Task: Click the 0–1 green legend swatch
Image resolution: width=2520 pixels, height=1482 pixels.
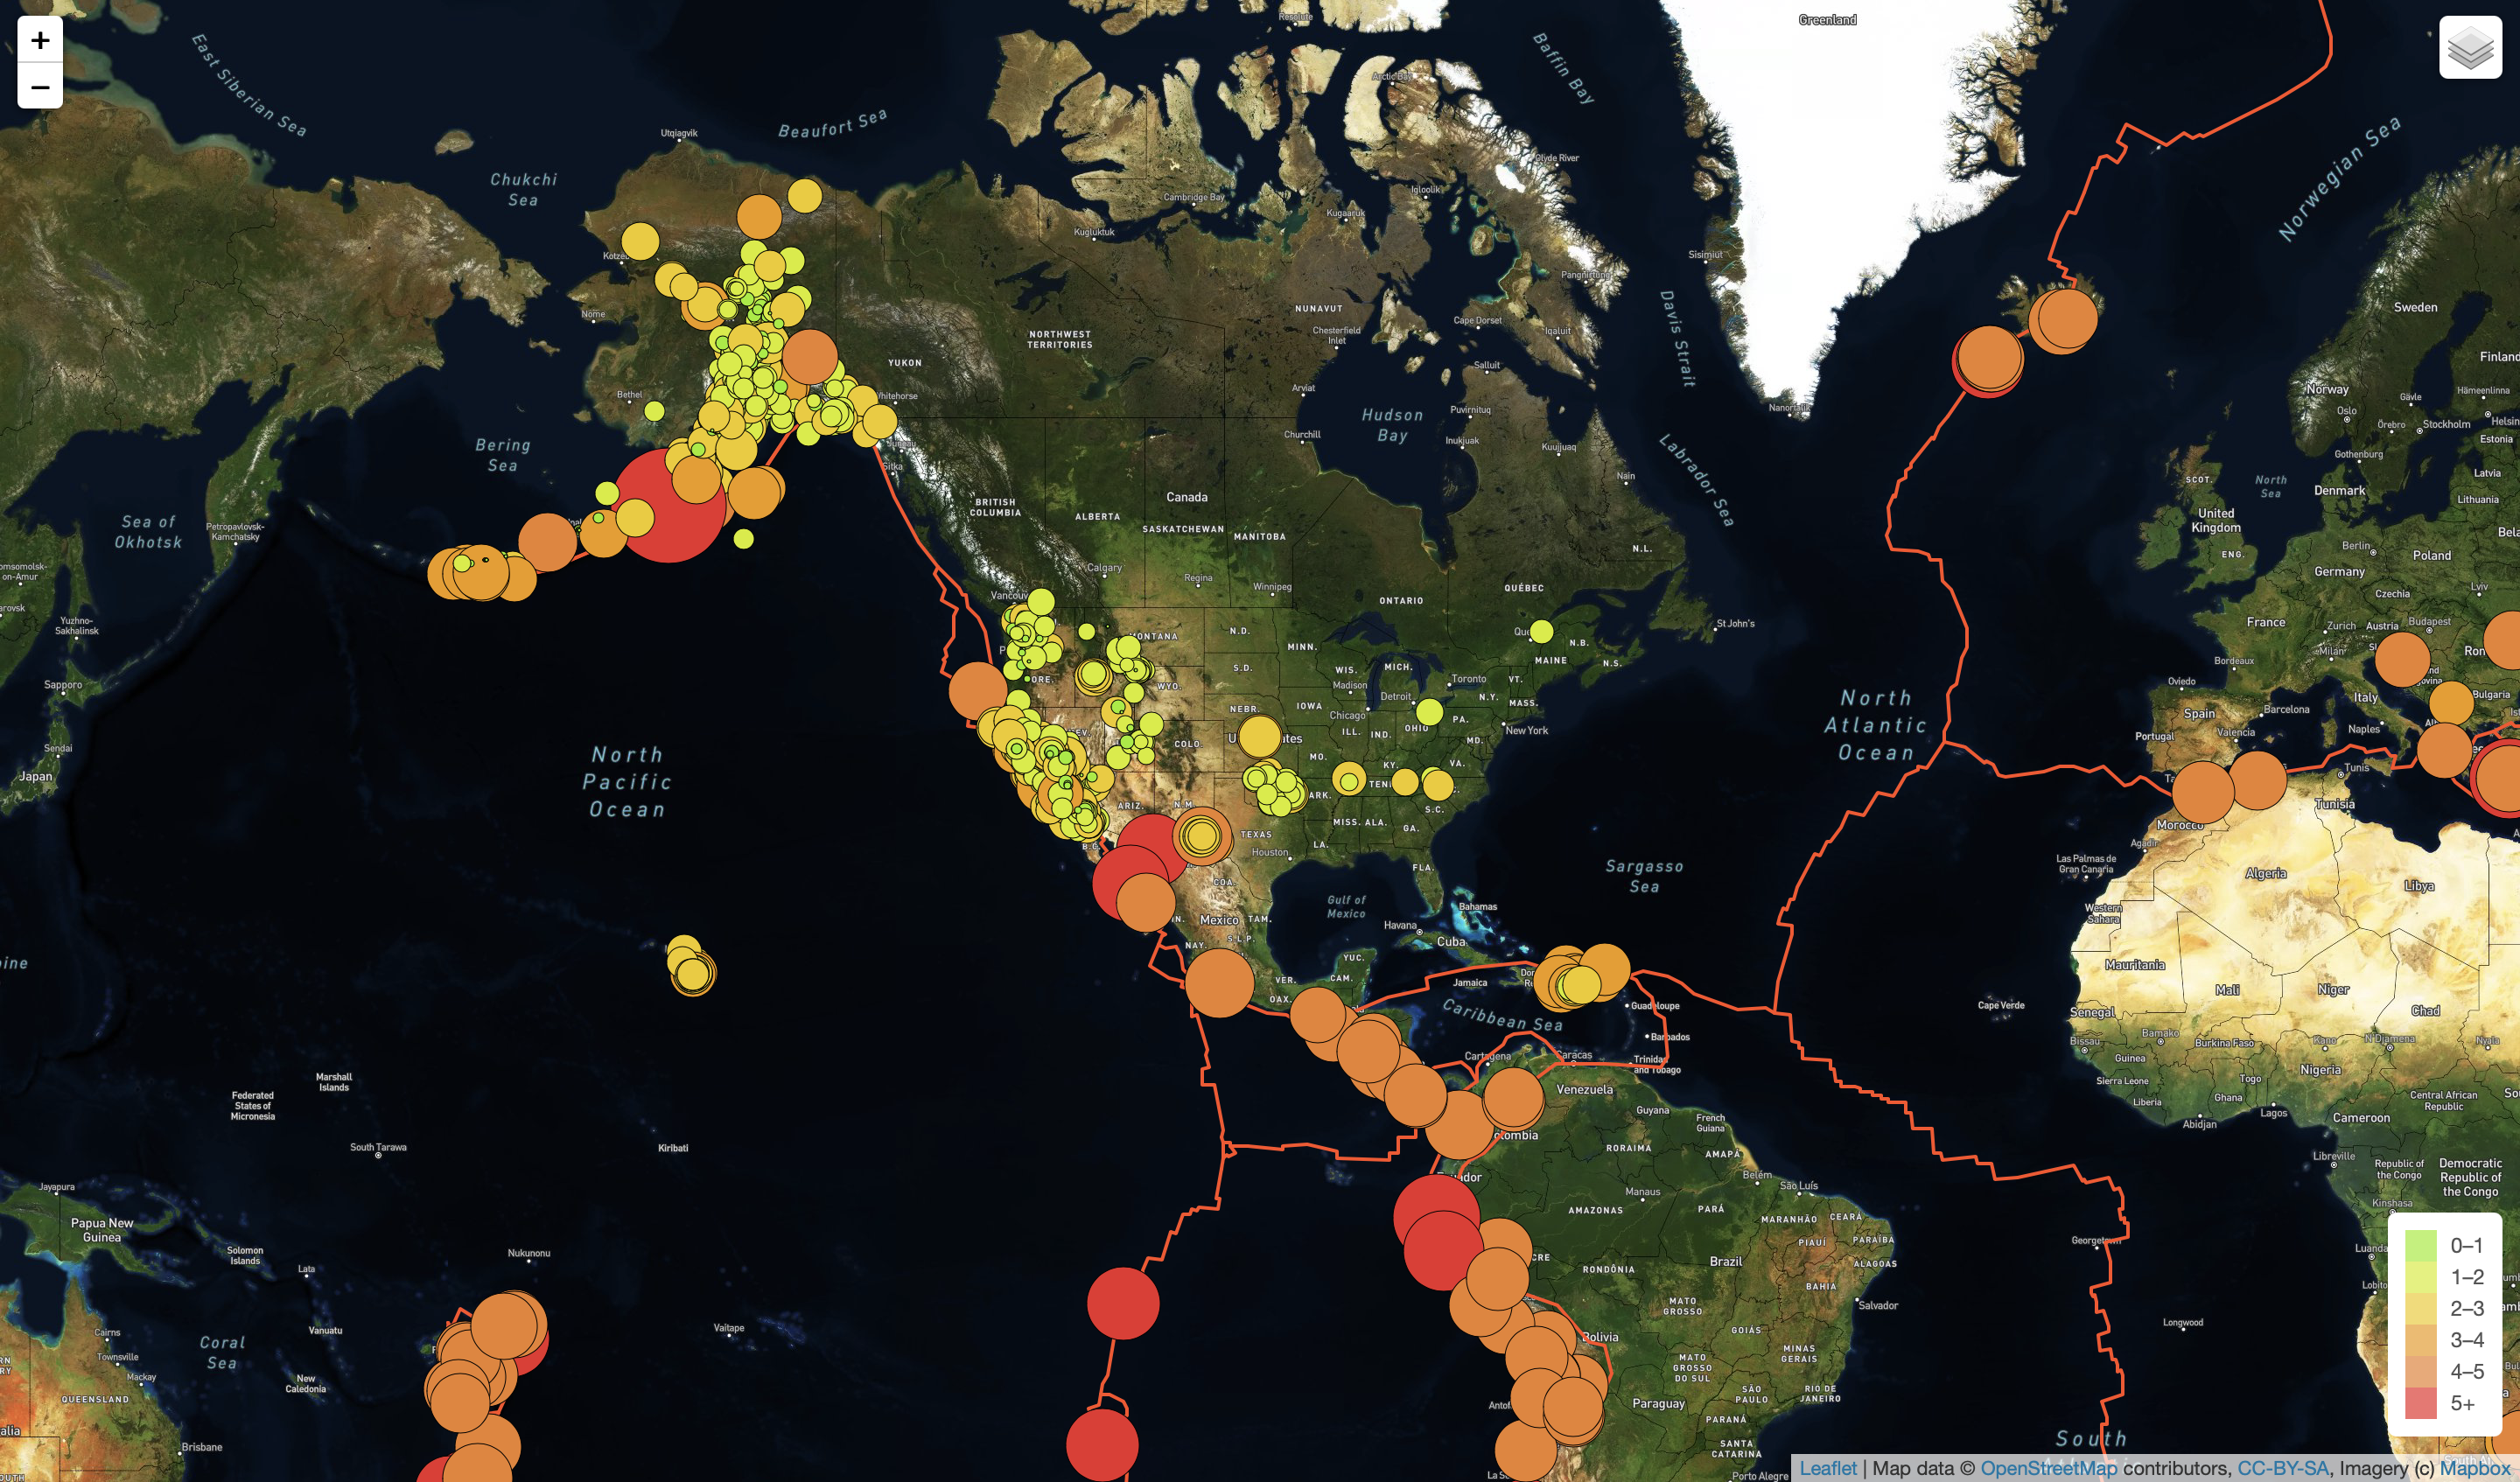Action: click(x=2420, y=1245)
